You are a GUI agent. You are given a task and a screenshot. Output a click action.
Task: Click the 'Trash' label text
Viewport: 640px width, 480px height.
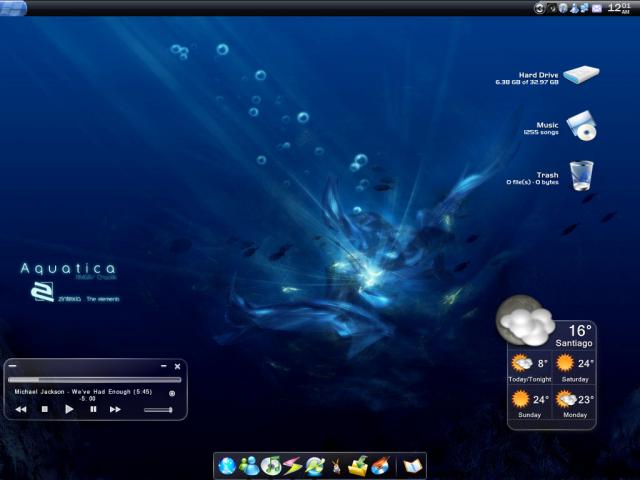(547, 175)
